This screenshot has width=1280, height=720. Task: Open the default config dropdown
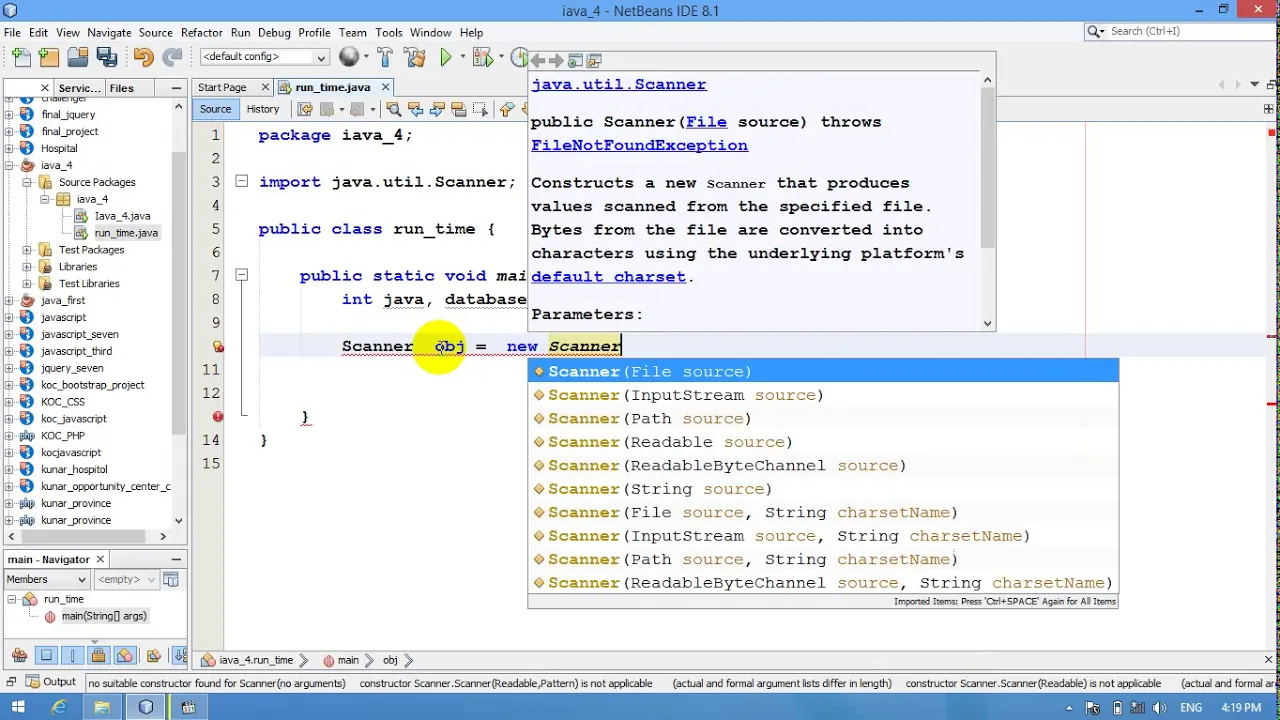click(264, 57)
